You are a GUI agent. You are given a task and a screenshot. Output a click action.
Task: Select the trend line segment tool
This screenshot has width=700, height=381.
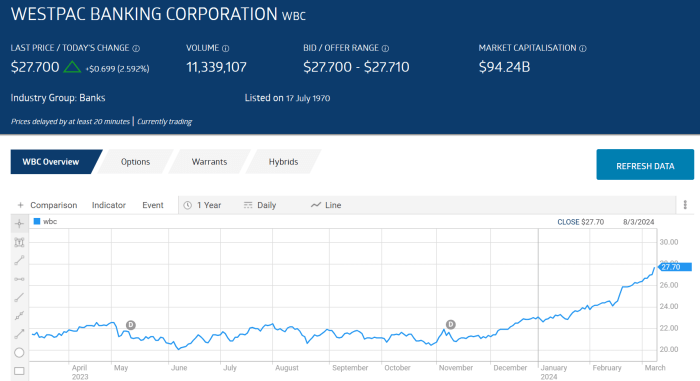coord(19,260)
